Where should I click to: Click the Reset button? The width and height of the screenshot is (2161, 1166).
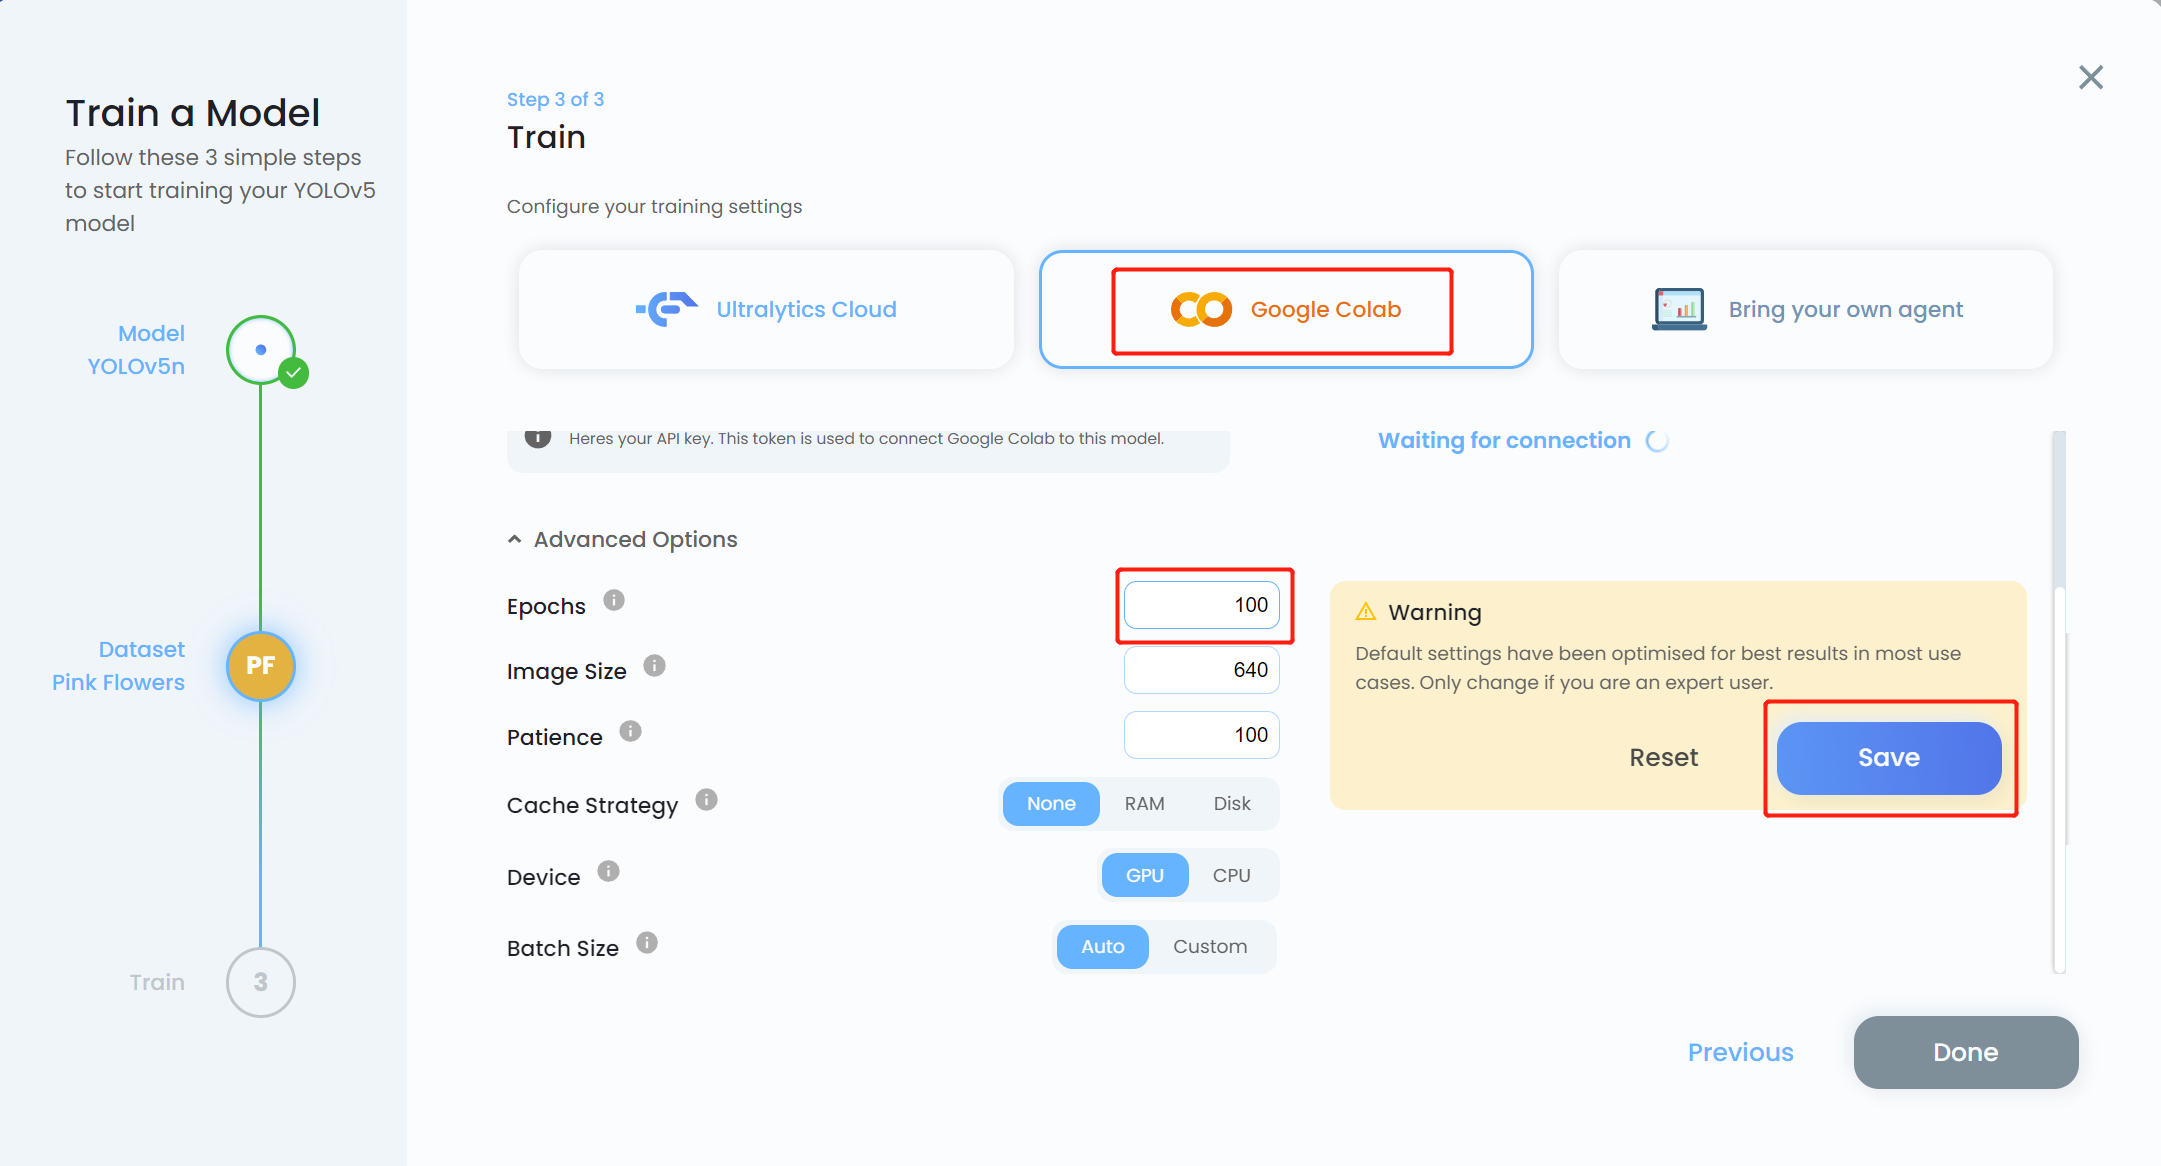pos(1663,758)
